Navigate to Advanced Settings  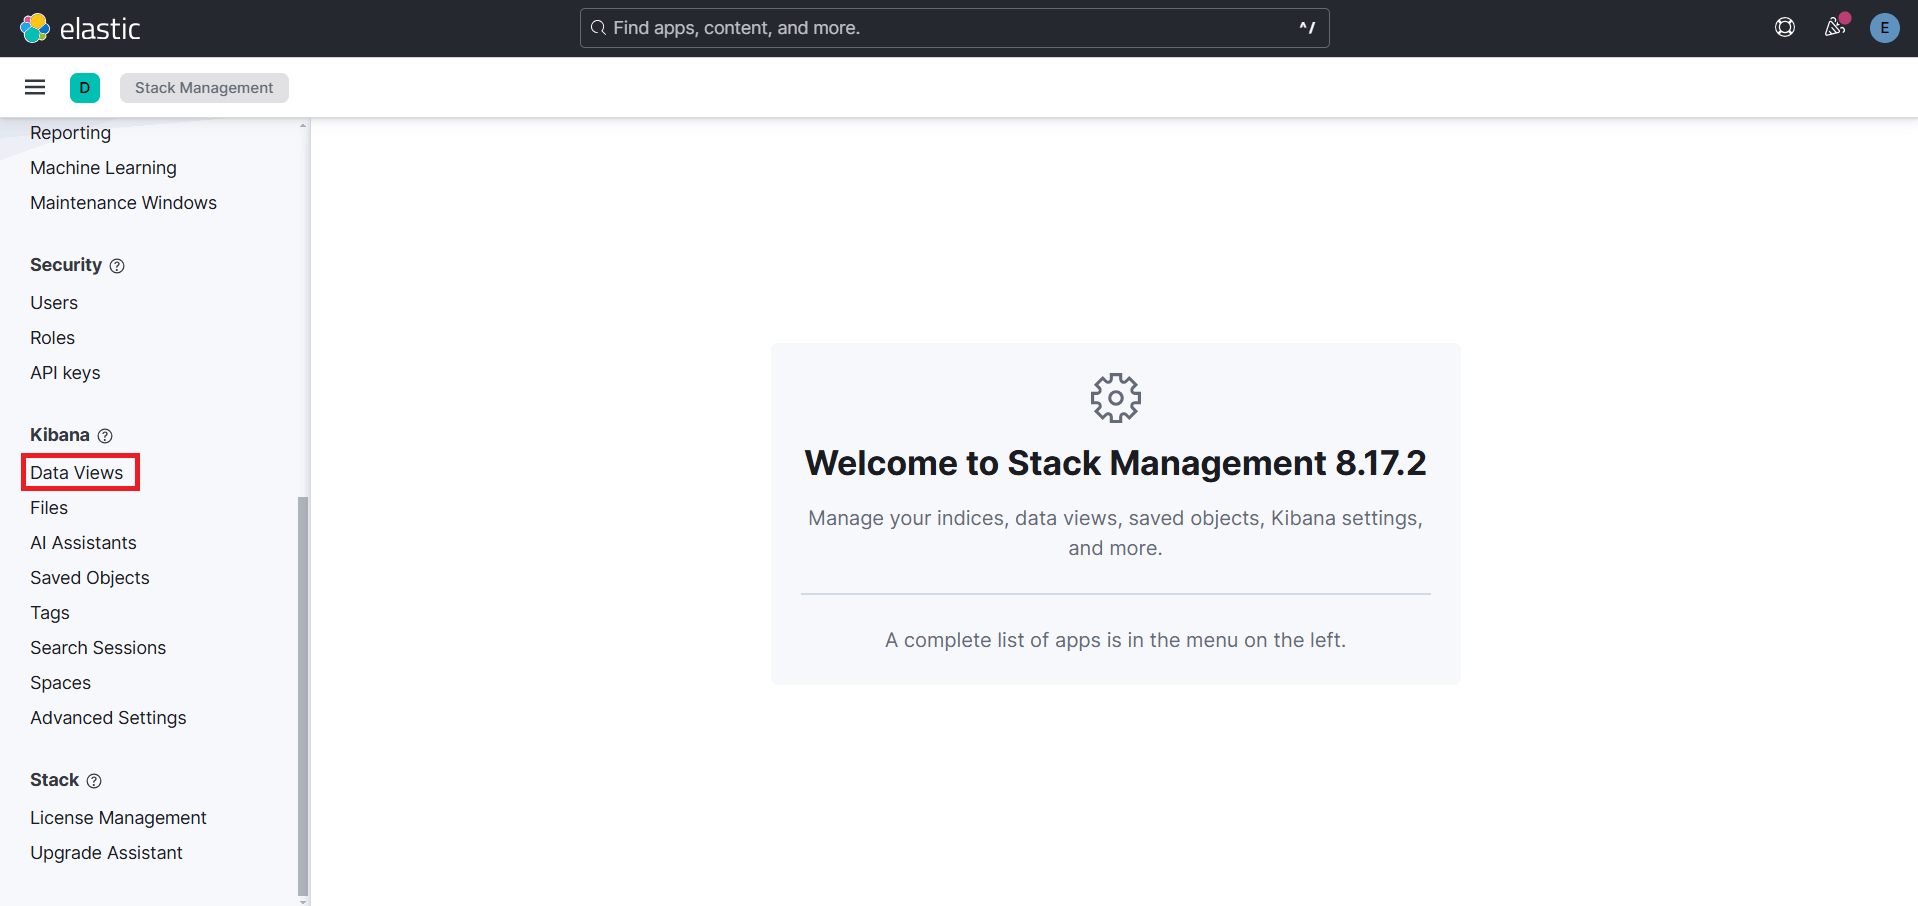108,718
